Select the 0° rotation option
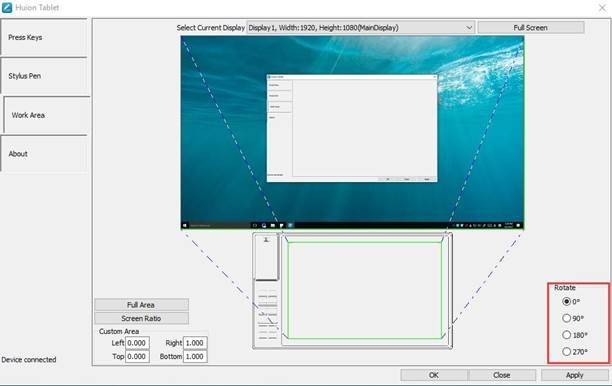The image size is (612, 386). [x=566, y=301]
